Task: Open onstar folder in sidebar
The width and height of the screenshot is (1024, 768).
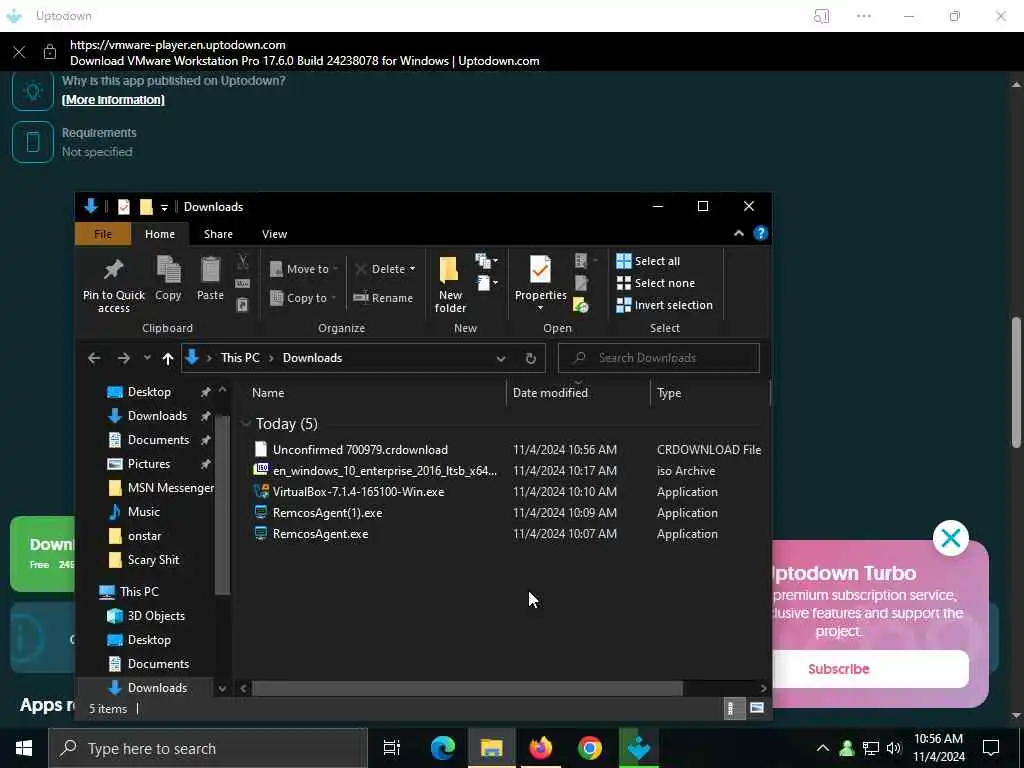Action: click(x=144, y=536)
